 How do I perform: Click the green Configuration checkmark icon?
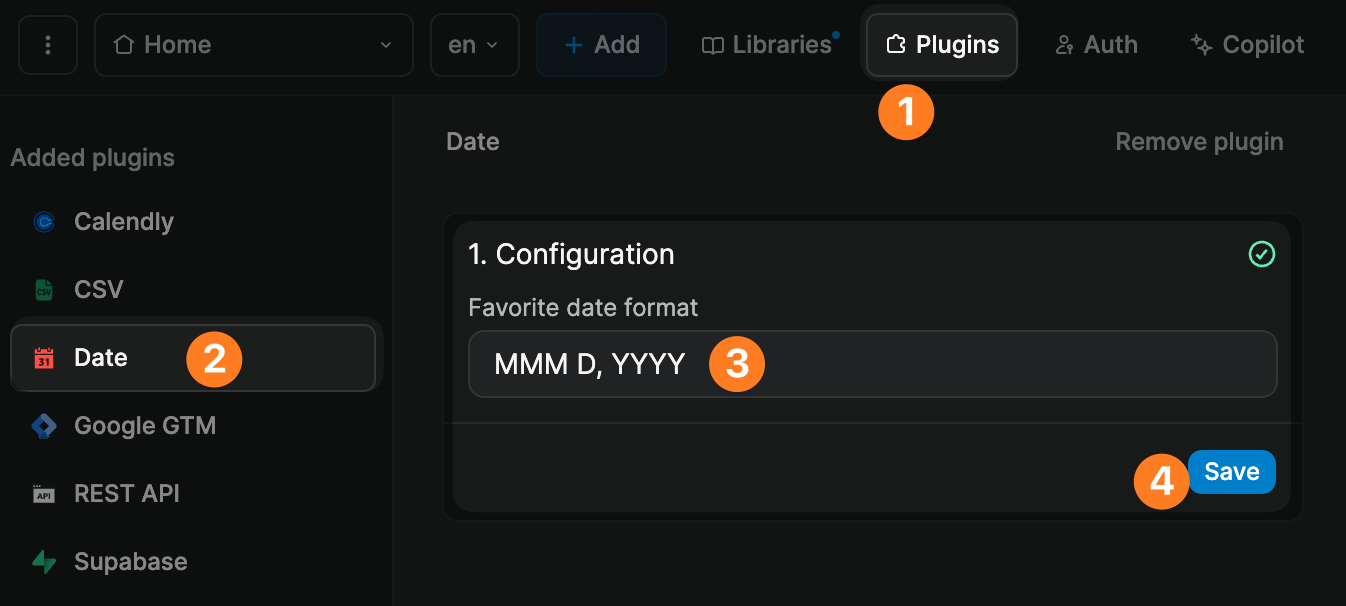point(1262,255)
